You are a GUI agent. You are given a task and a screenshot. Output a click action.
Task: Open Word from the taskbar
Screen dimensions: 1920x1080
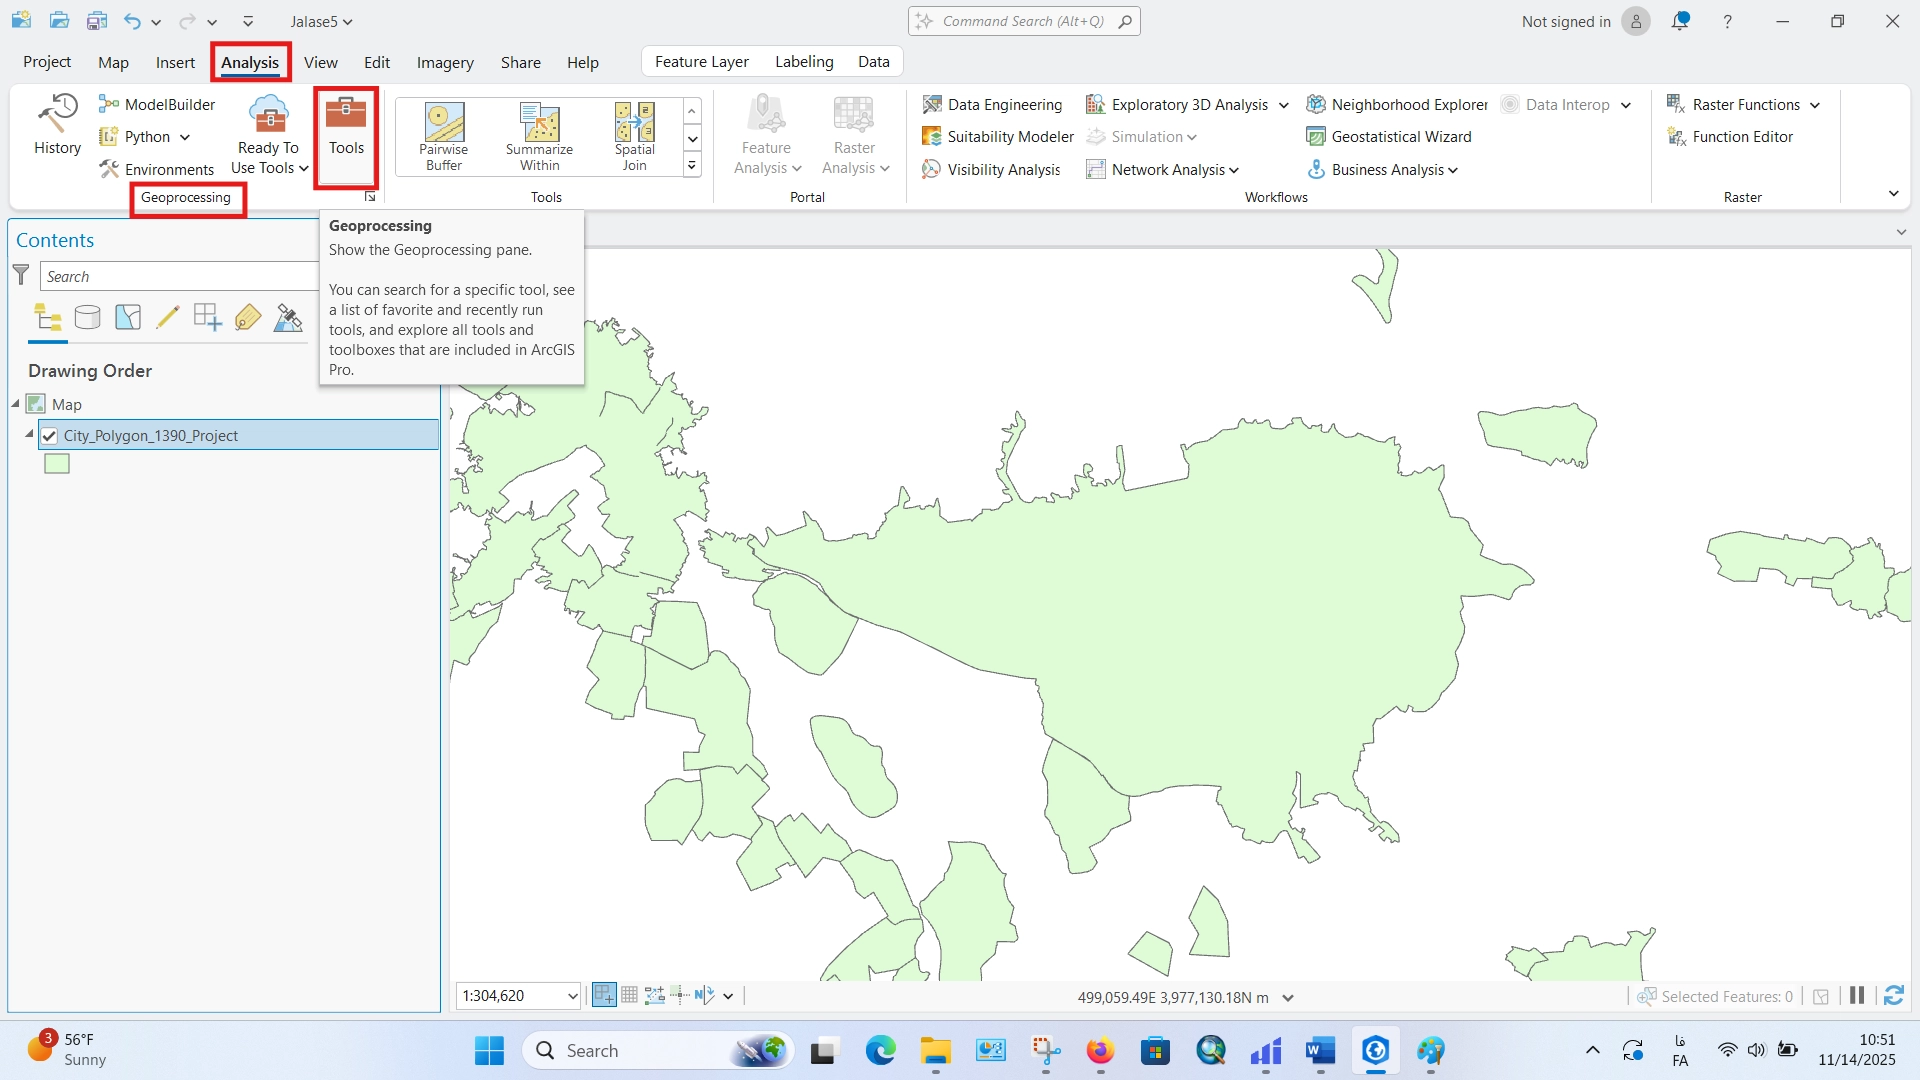1320,1050
